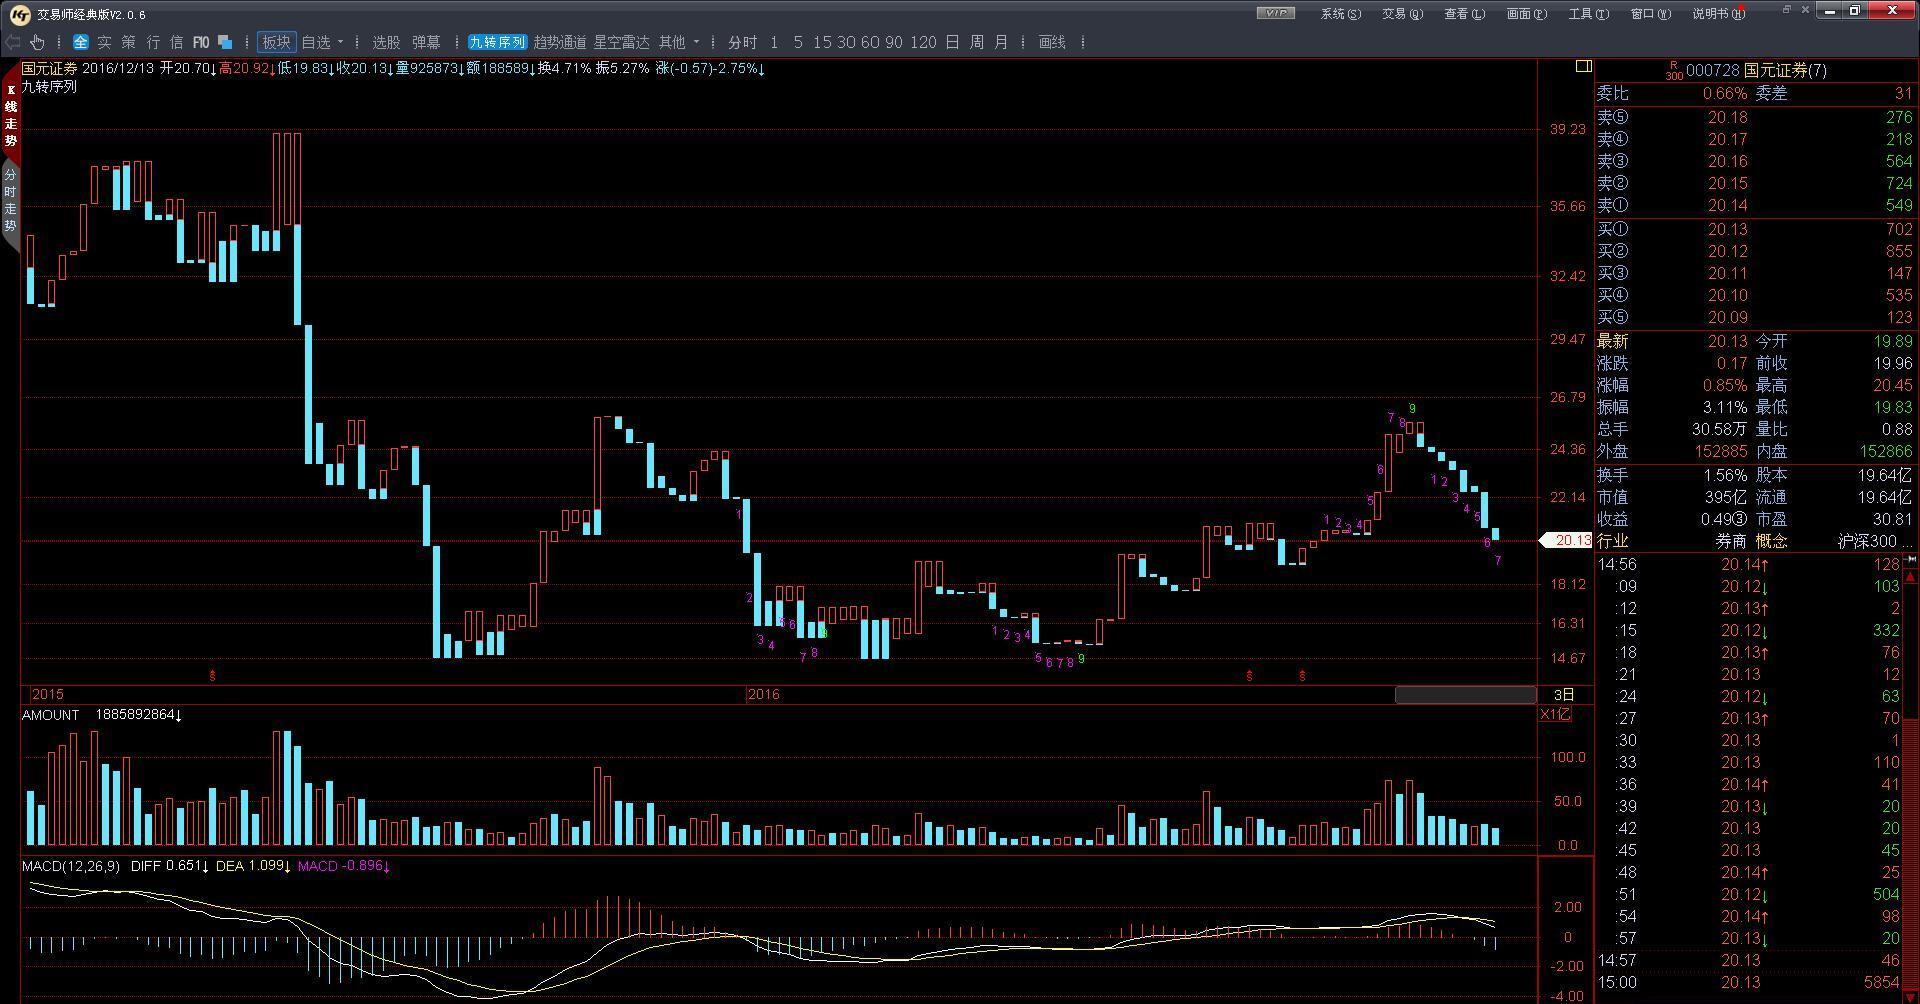Click the stock name 000728 国元证券(7)
The height and width of the screenshot is (1004, 1920).
1756,70
